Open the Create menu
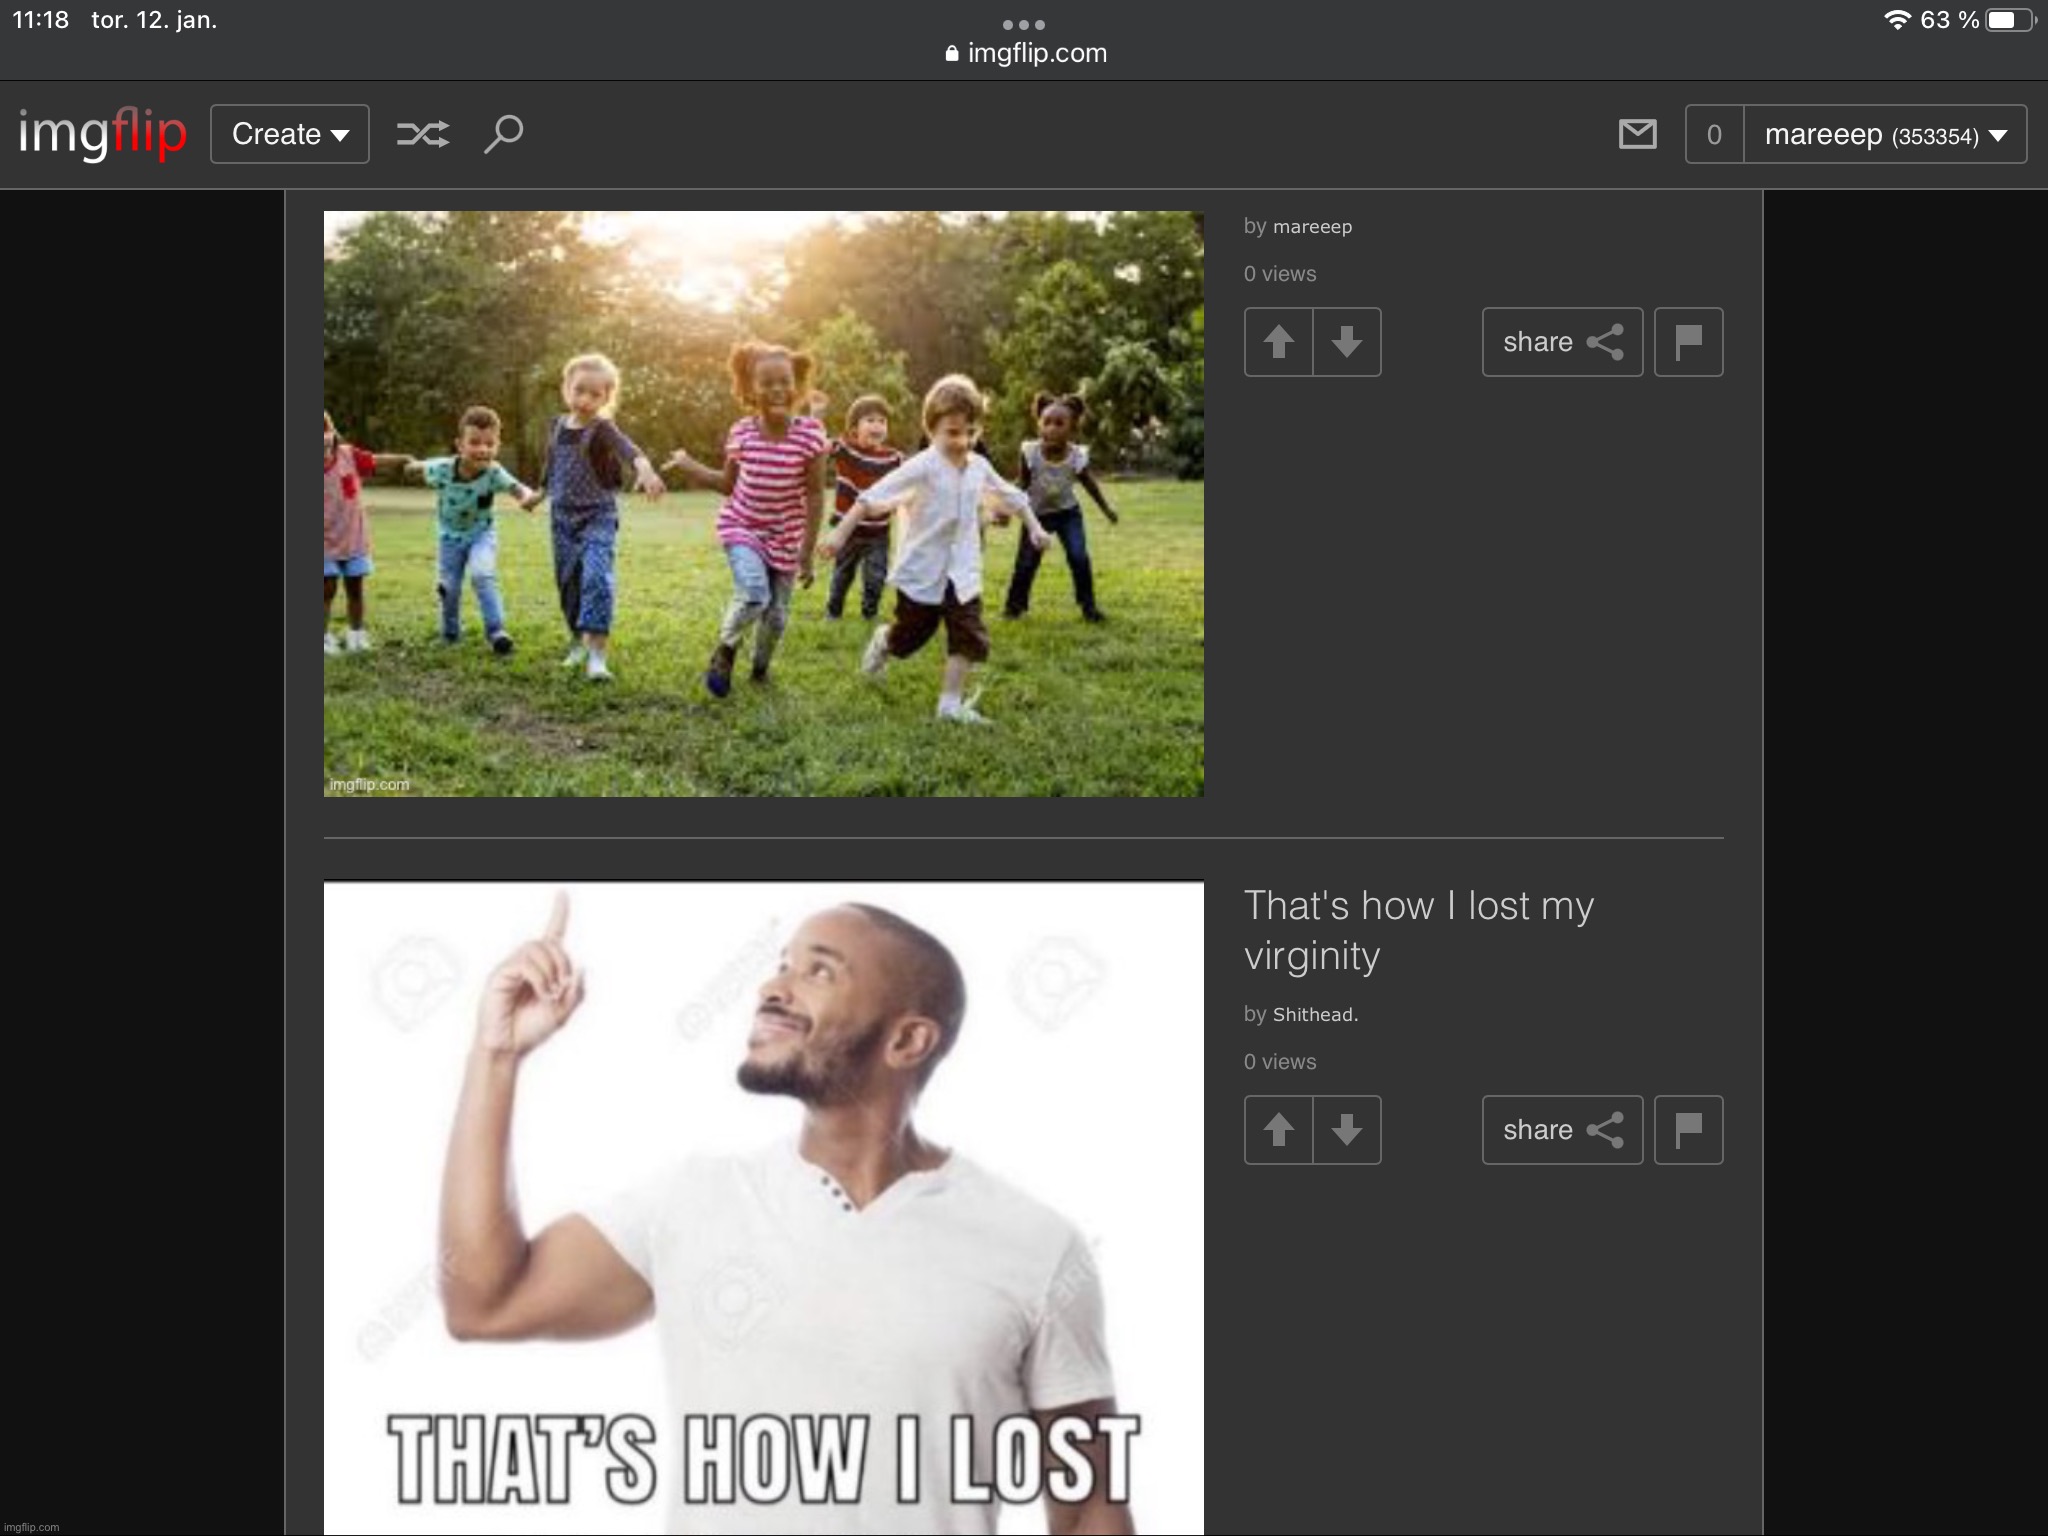This screenshot has height=1536, width=2048. pyautogui.click(x=289, y=133)
